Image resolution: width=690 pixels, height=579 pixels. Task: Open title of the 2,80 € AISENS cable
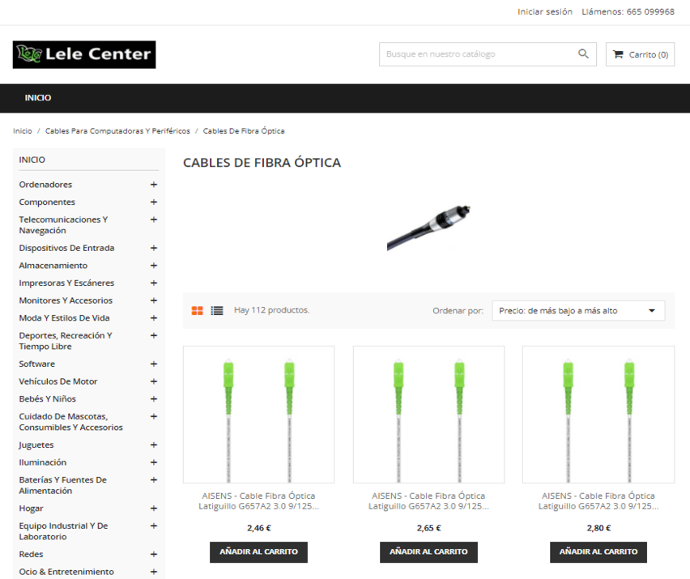598,501
